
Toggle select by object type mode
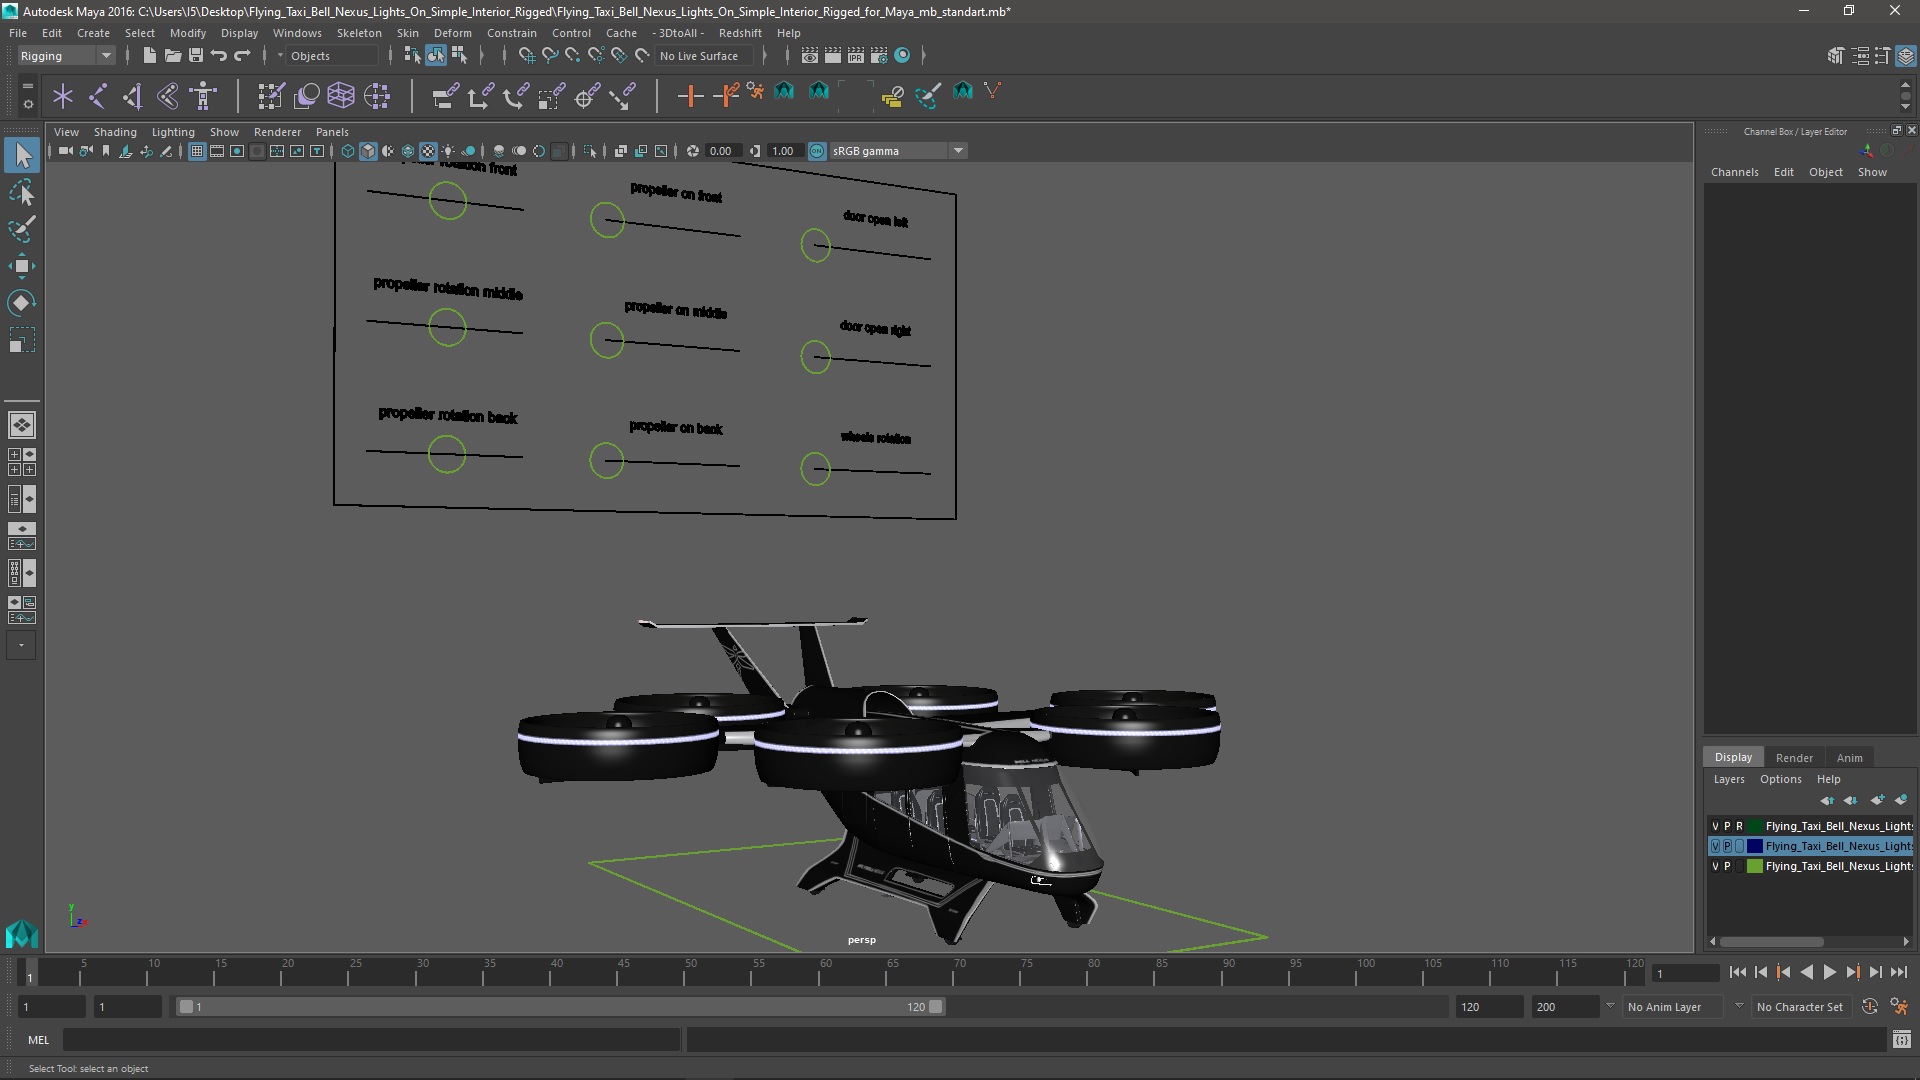tap(435, 56)
